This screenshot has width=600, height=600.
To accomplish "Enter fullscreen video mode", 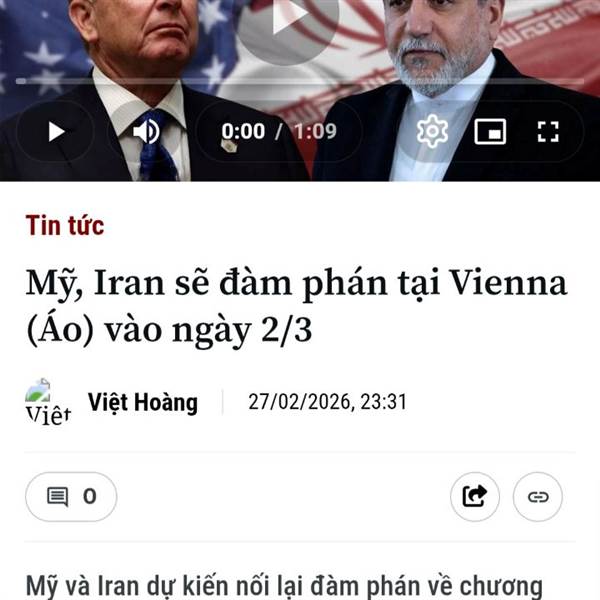I will (x=548, y=132).
